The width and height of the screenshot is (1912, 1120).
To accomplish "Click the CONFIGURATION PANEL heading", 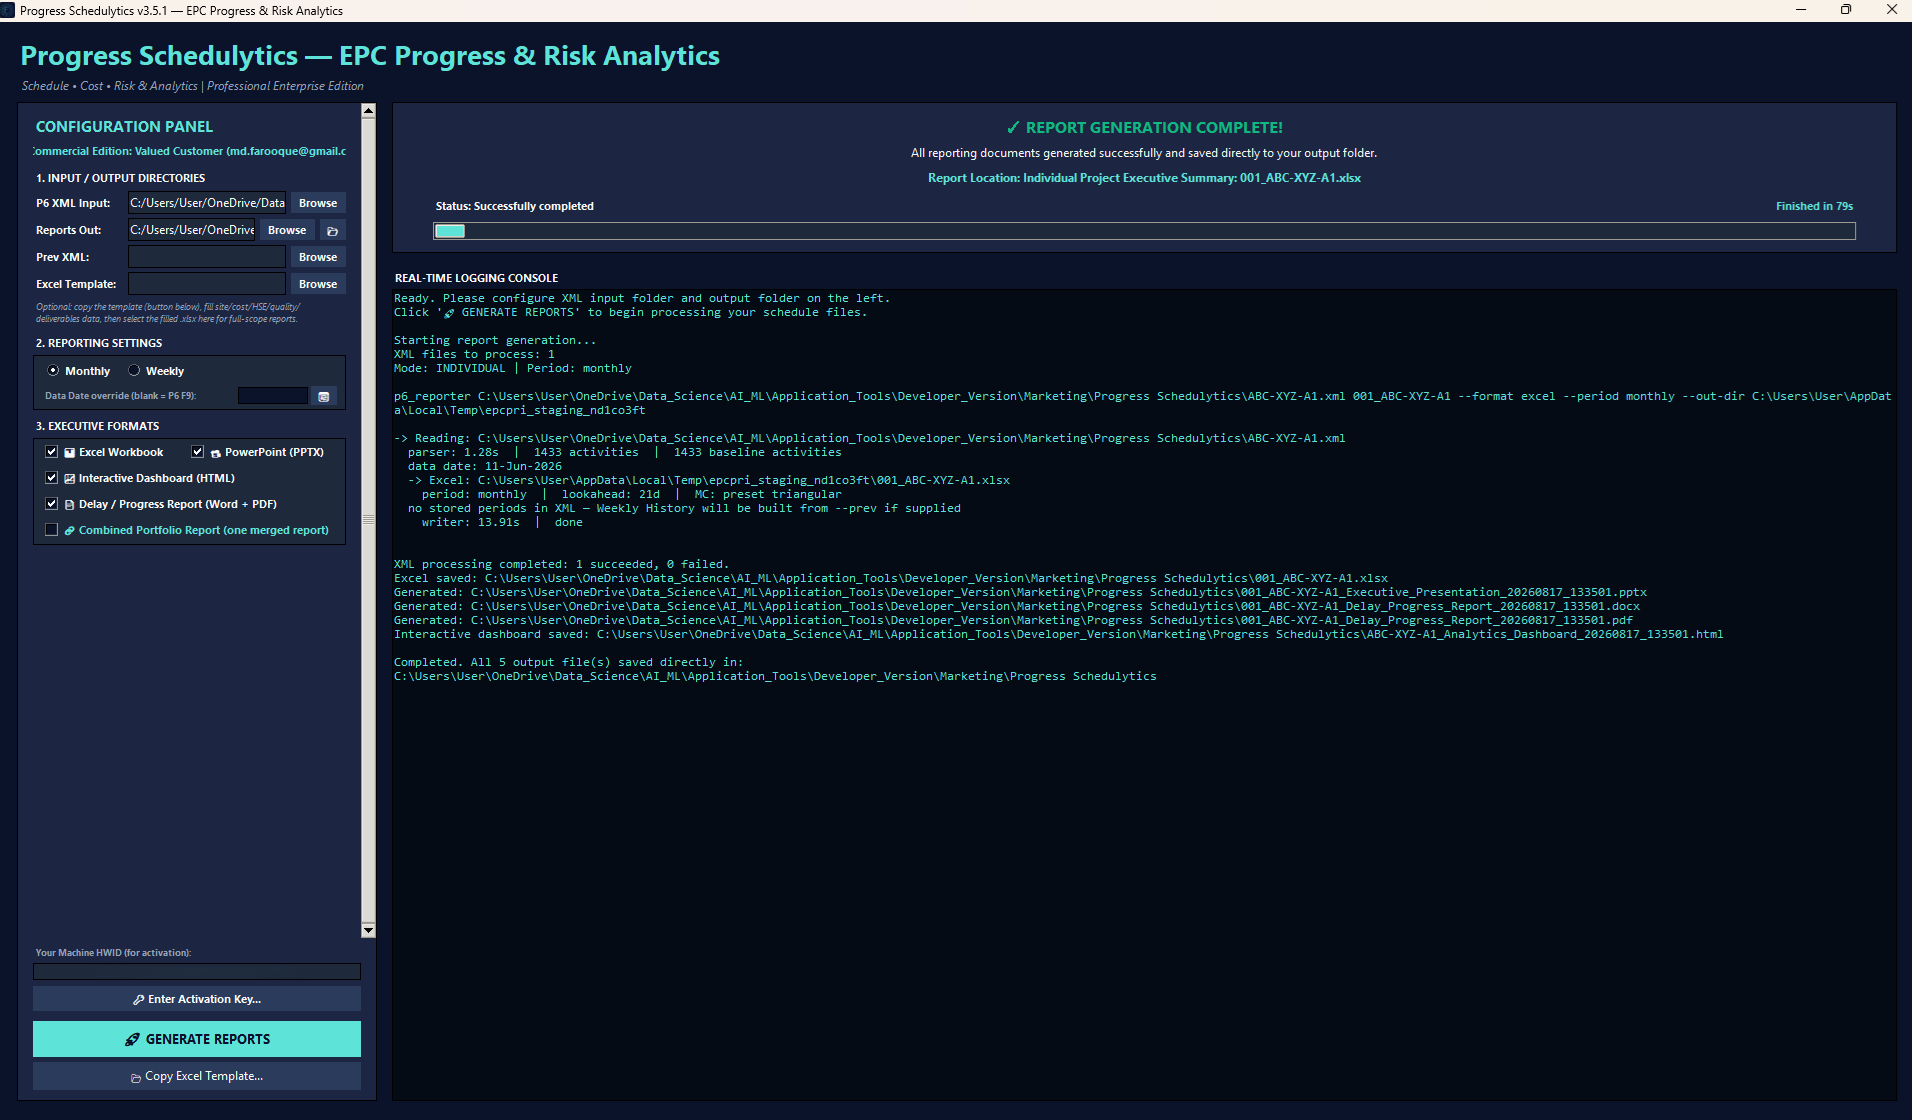I will pyautogui.click(x=124, y=127).
